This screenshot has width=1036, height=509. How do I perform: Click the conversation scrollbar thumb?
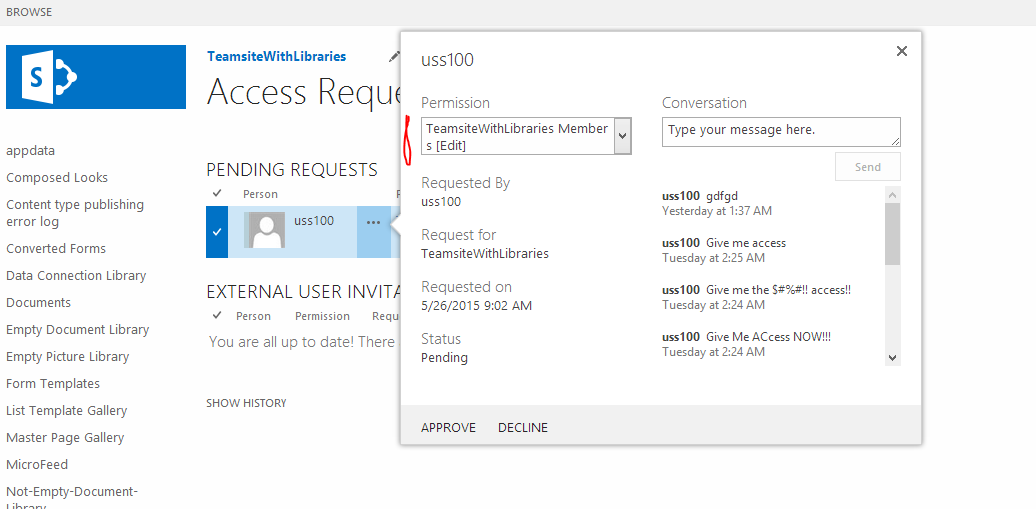pyautogui.click(x=893, y=234)
